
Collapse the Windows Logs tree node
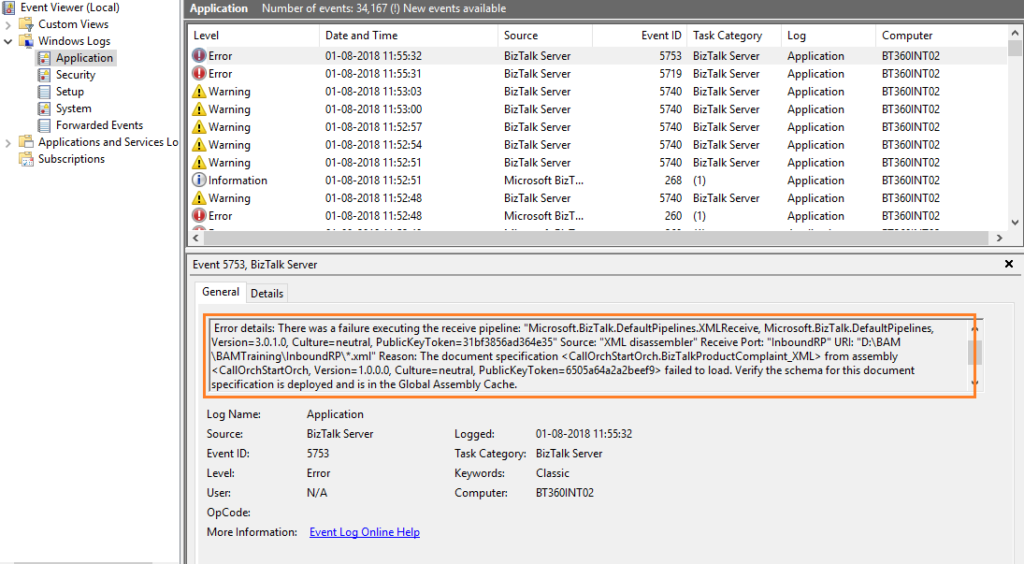[8, 41]
